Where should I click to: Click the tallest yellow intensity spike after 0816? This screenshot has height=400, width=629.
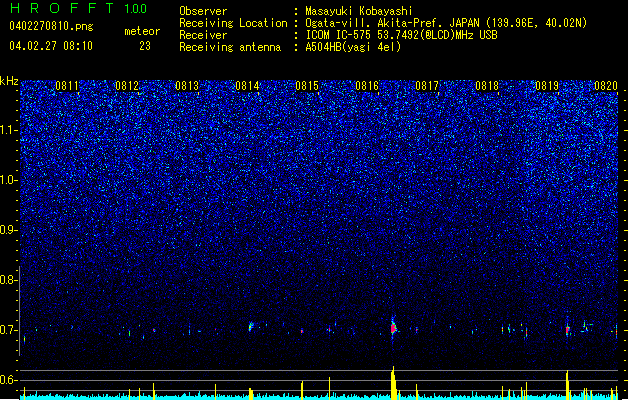pos(394,383)
